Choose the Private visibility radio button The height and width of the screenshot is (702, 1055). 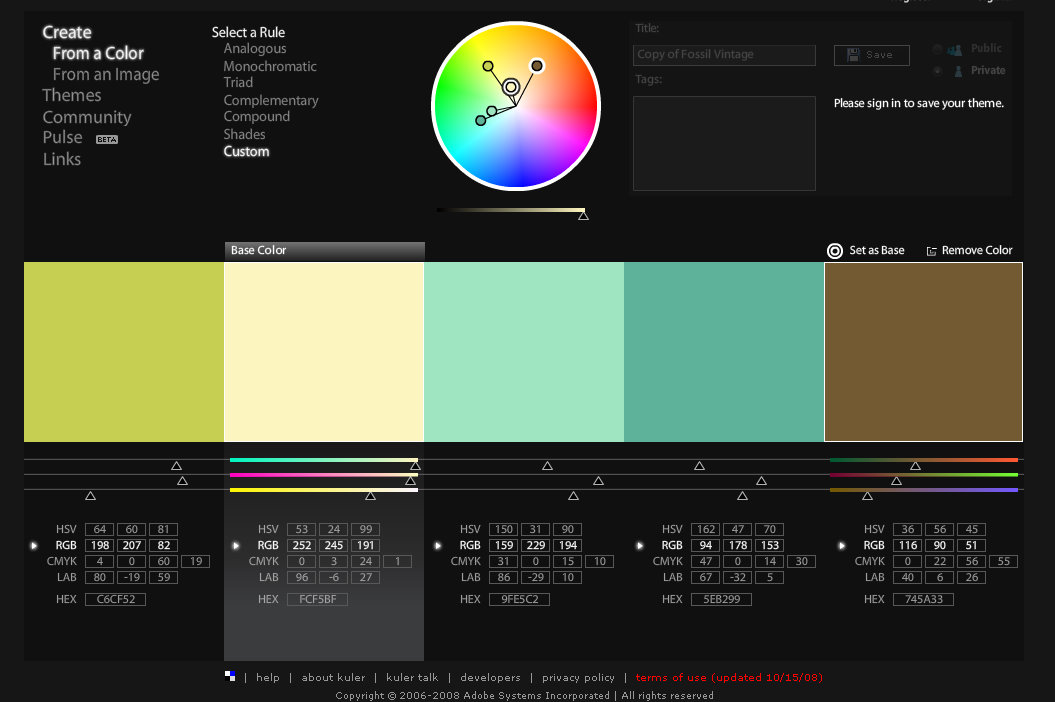coord(937,71)
